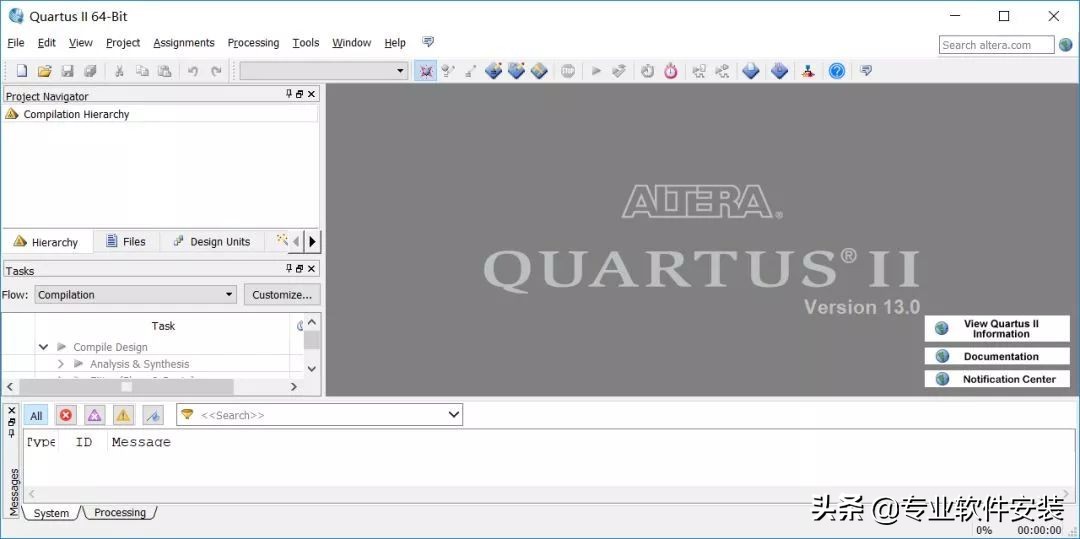Toggle the flagged messages filter icon
The width and height of the screenshot is (1080, 539).
click(153, 415)
